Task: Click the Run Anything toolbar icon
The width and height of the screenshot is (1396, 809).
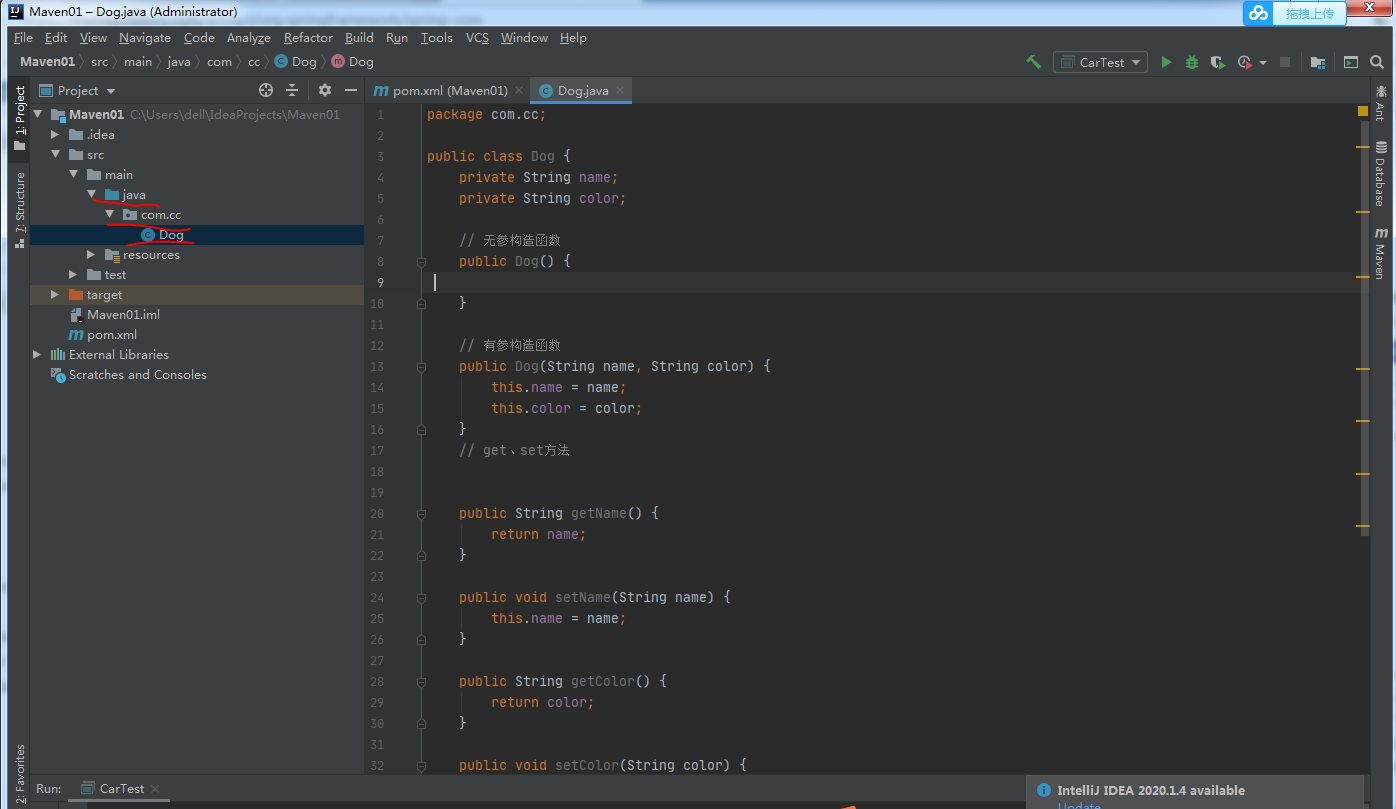Action: pos(1350,62)
